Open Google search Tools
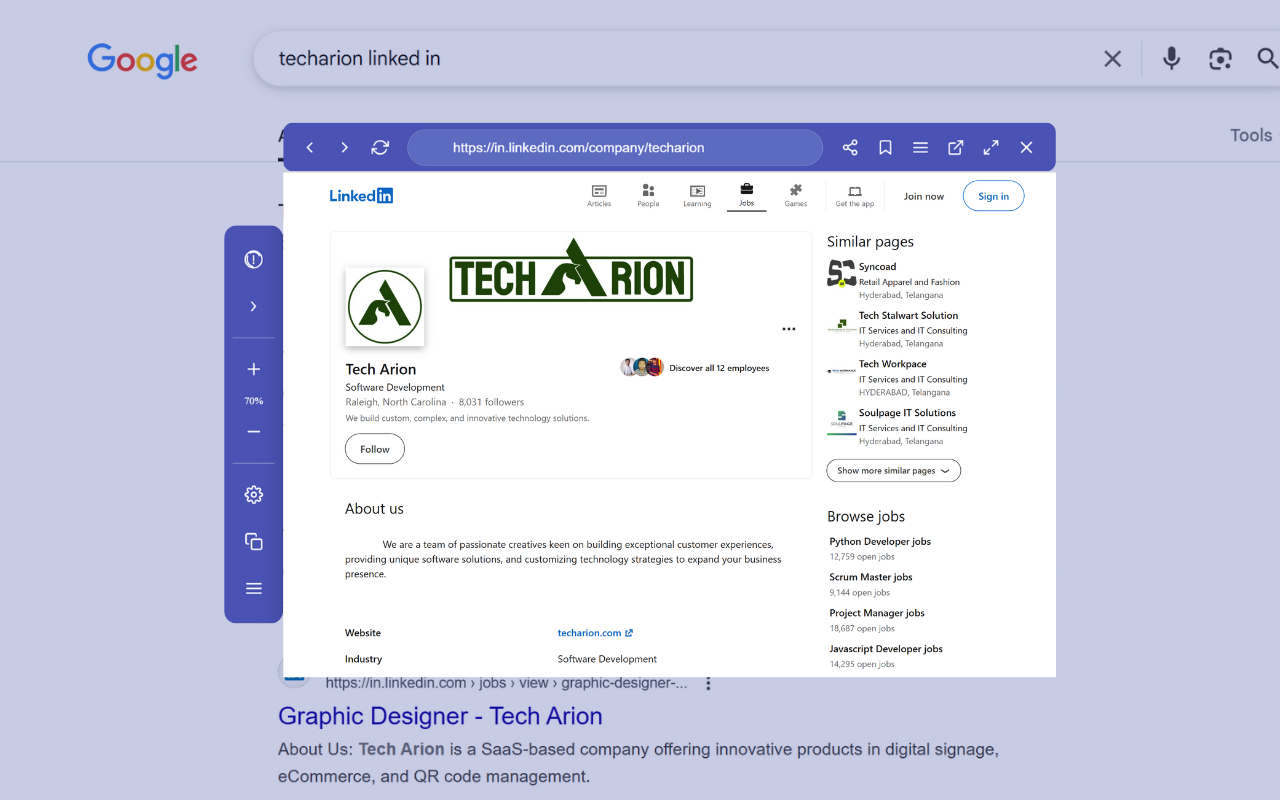The width and height of the screenshot is (1280, 800). [1251, 135]
